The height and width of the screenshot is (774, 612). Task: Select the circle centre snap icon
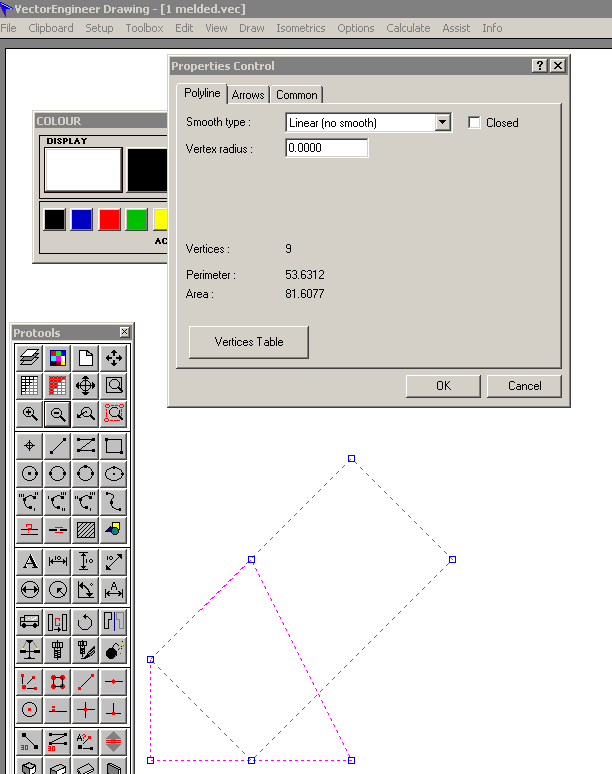pyautogui.click(x=30, y=710)
